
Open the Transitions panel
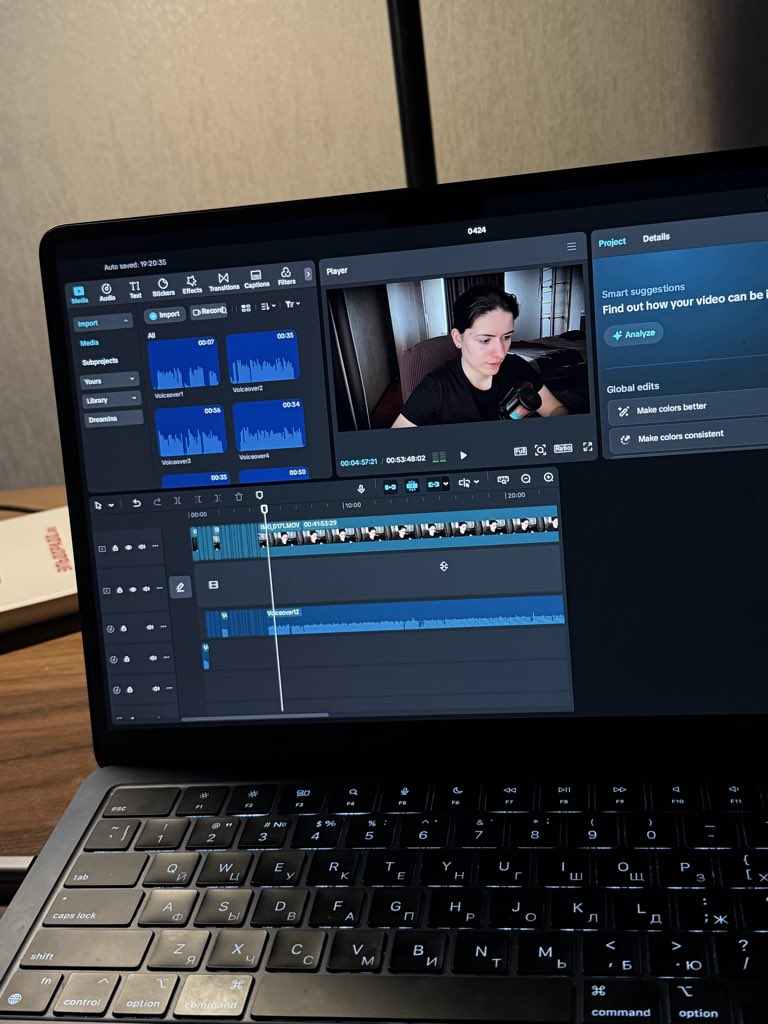pos(223,282)
